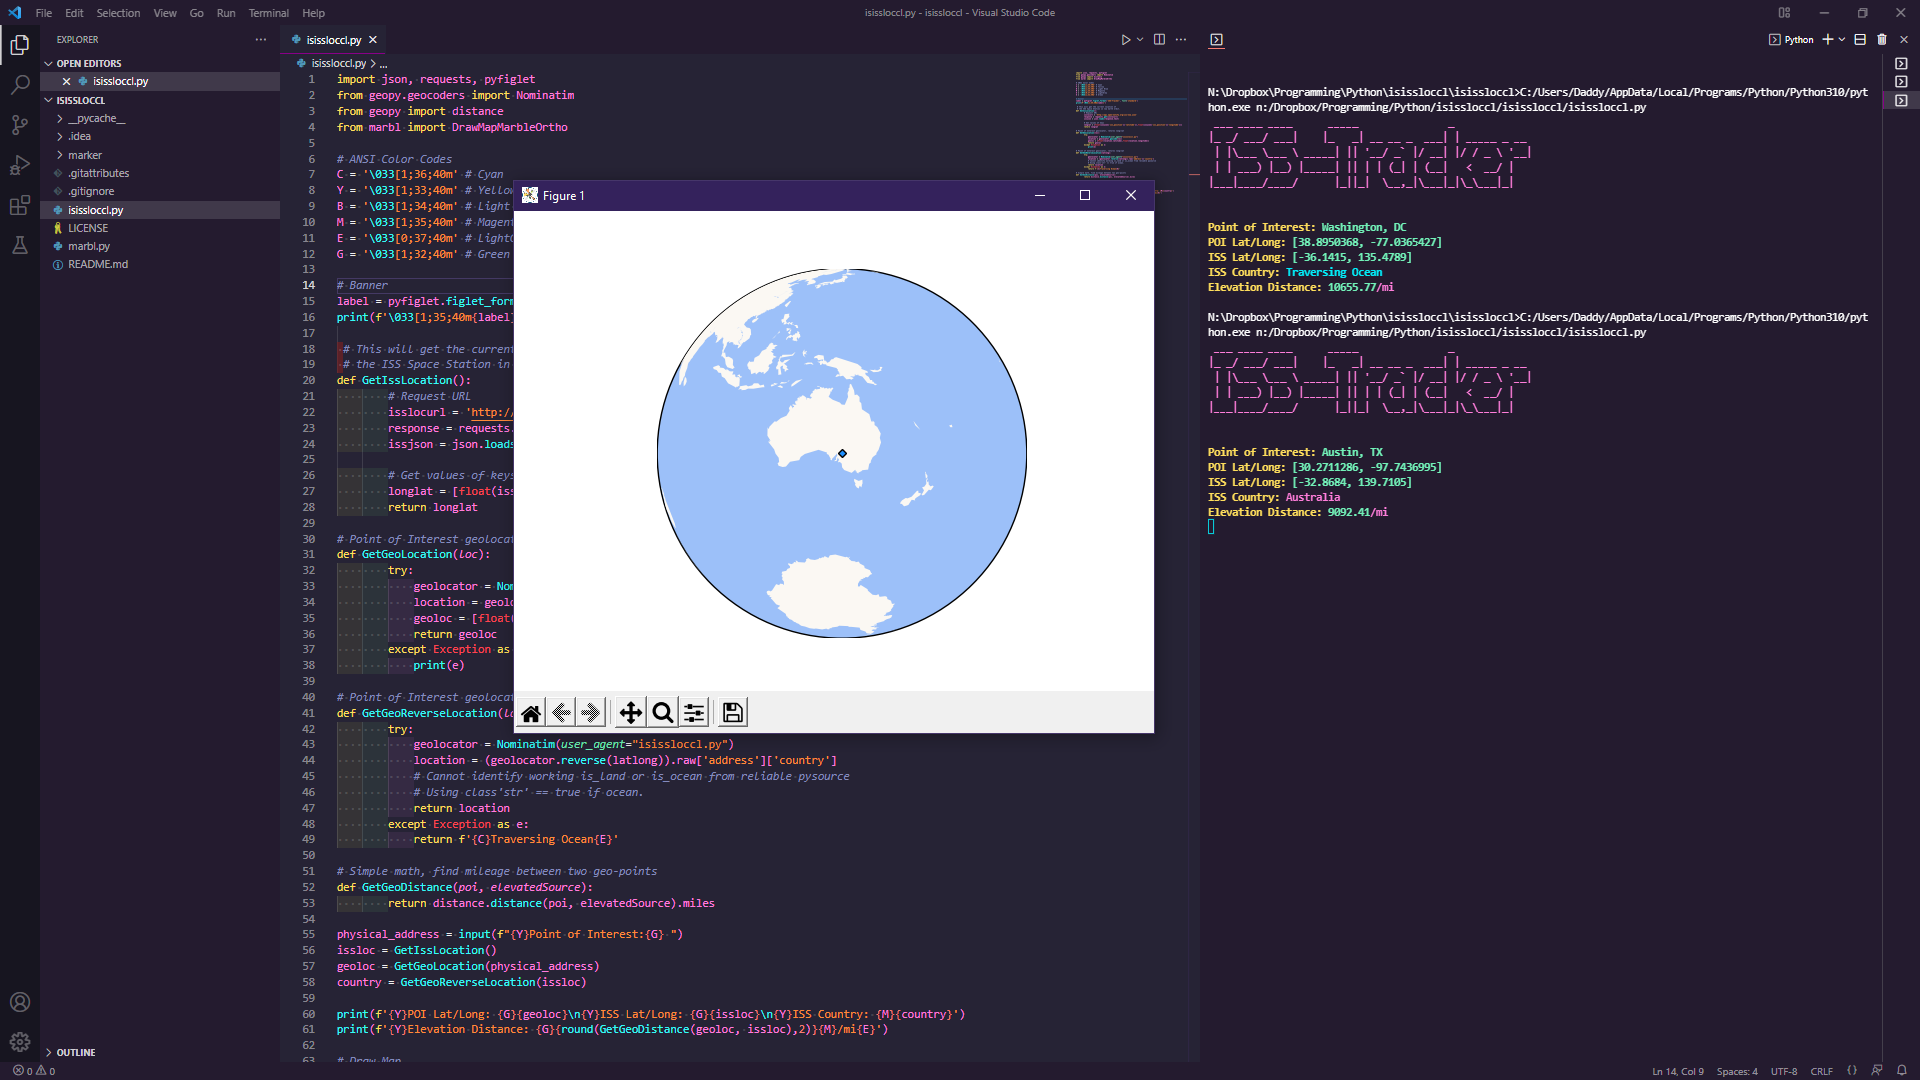Open launch profile dropdown beside new terminal plus

click(x=1842, y=40)
